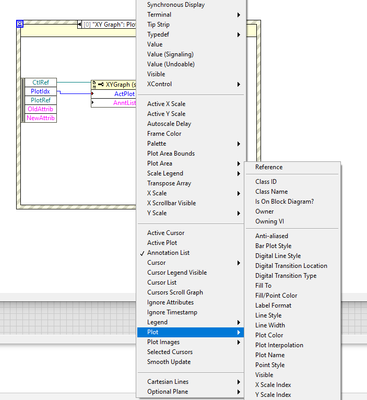Expand the Terminal submenu
Image resolution: width=367 pixels, height=400 pixels.
coord(191,15)
